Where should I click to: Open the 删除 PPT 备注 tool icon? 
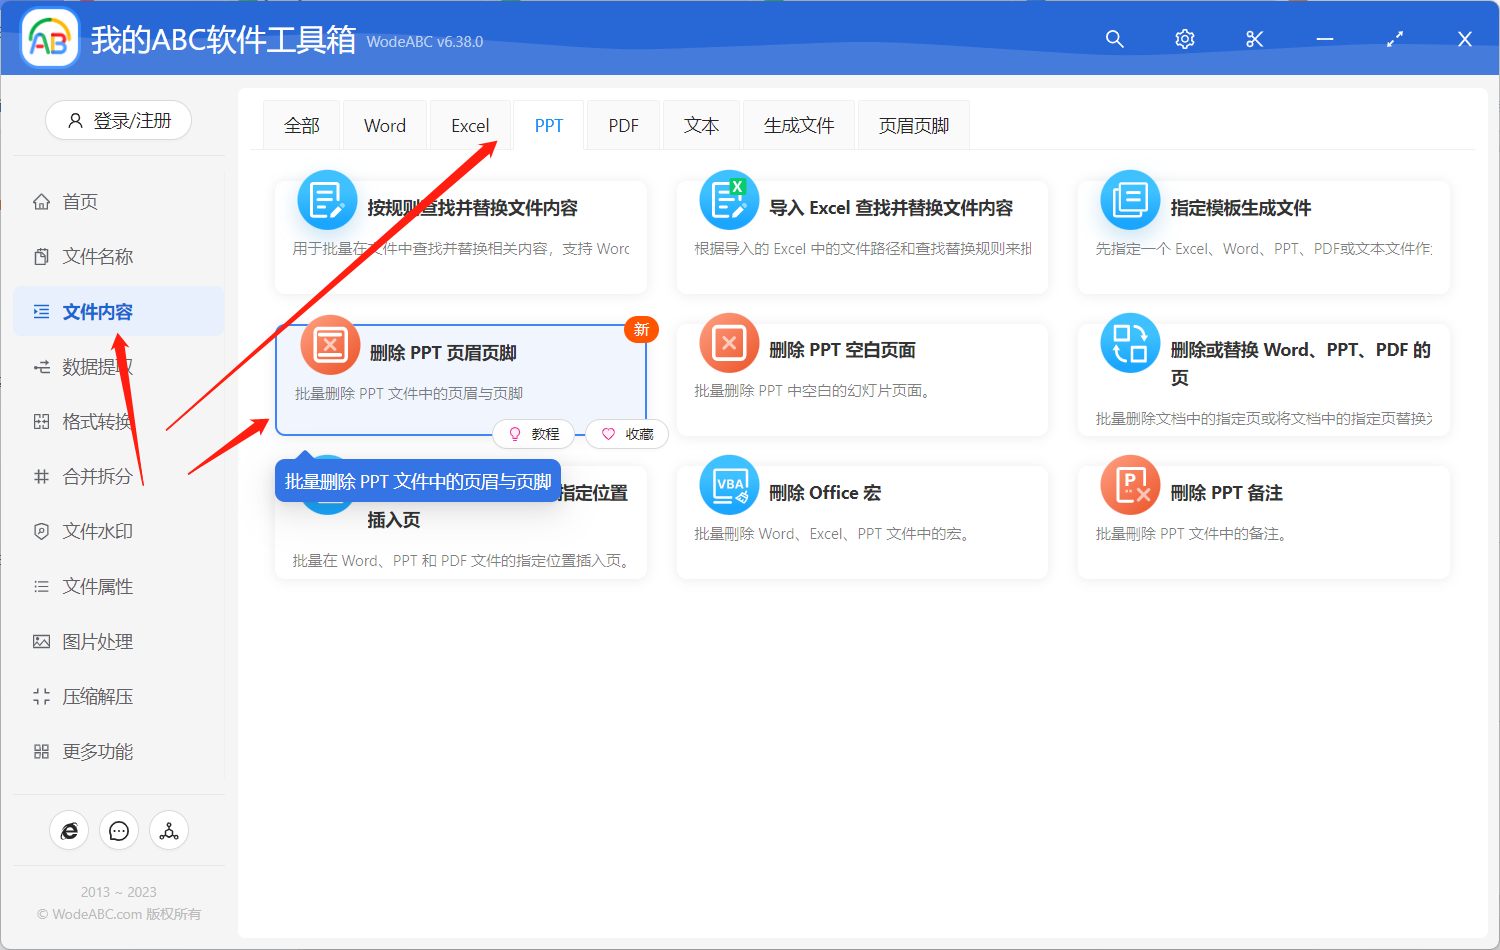point(1130,485)
